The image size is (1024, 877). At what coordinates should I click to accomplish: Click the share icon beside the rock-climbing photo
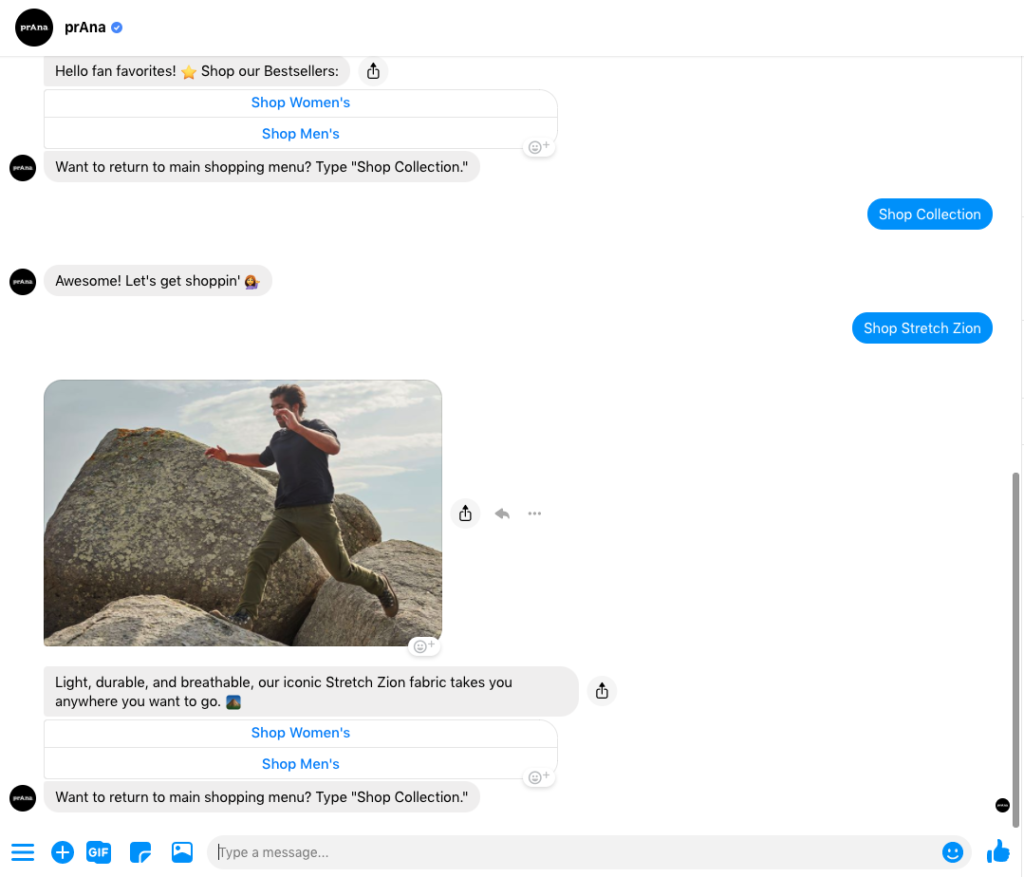click(465, 513)
